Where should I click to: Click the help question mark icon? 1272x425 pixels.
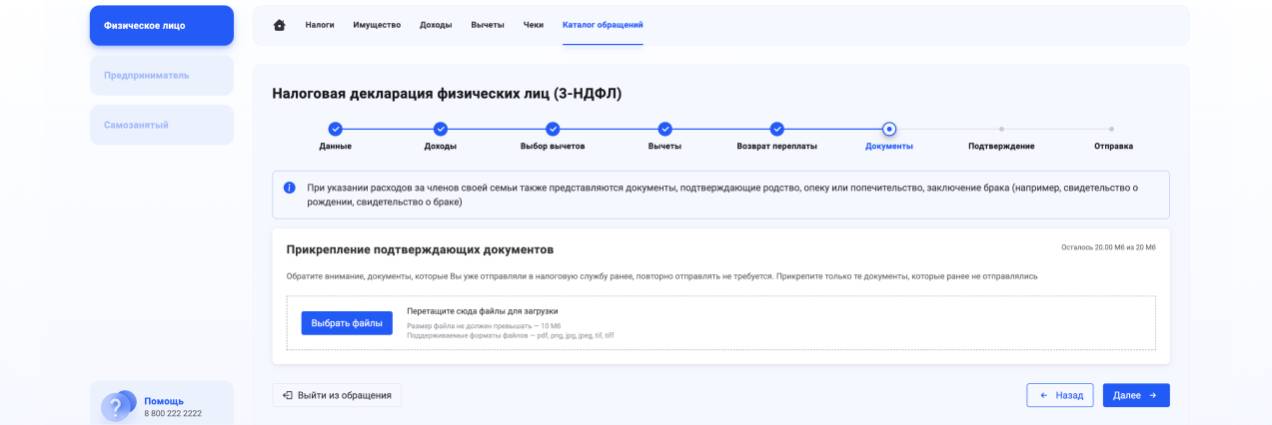[x=117, y=406]
